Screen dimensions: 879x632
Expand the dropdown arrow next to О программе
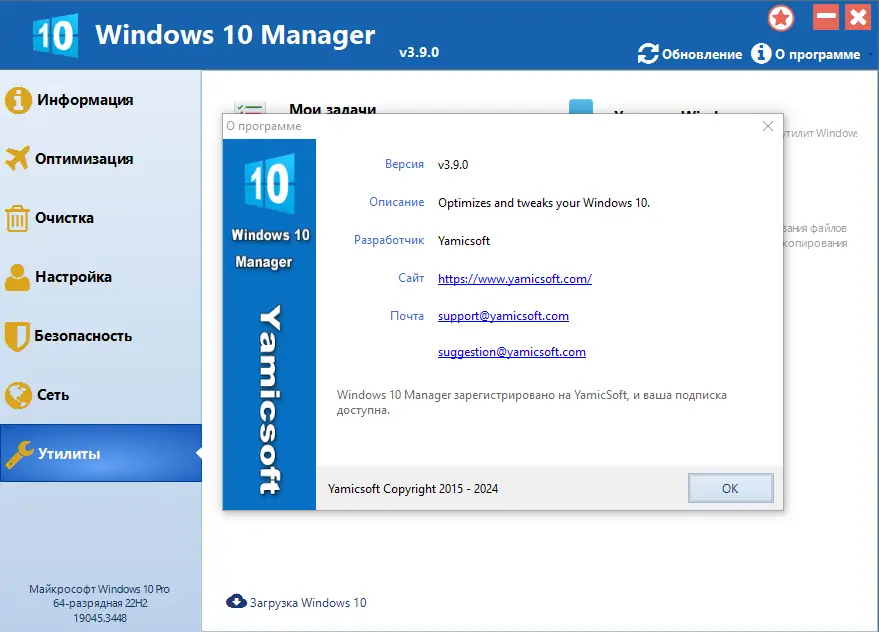pos(870,54)
